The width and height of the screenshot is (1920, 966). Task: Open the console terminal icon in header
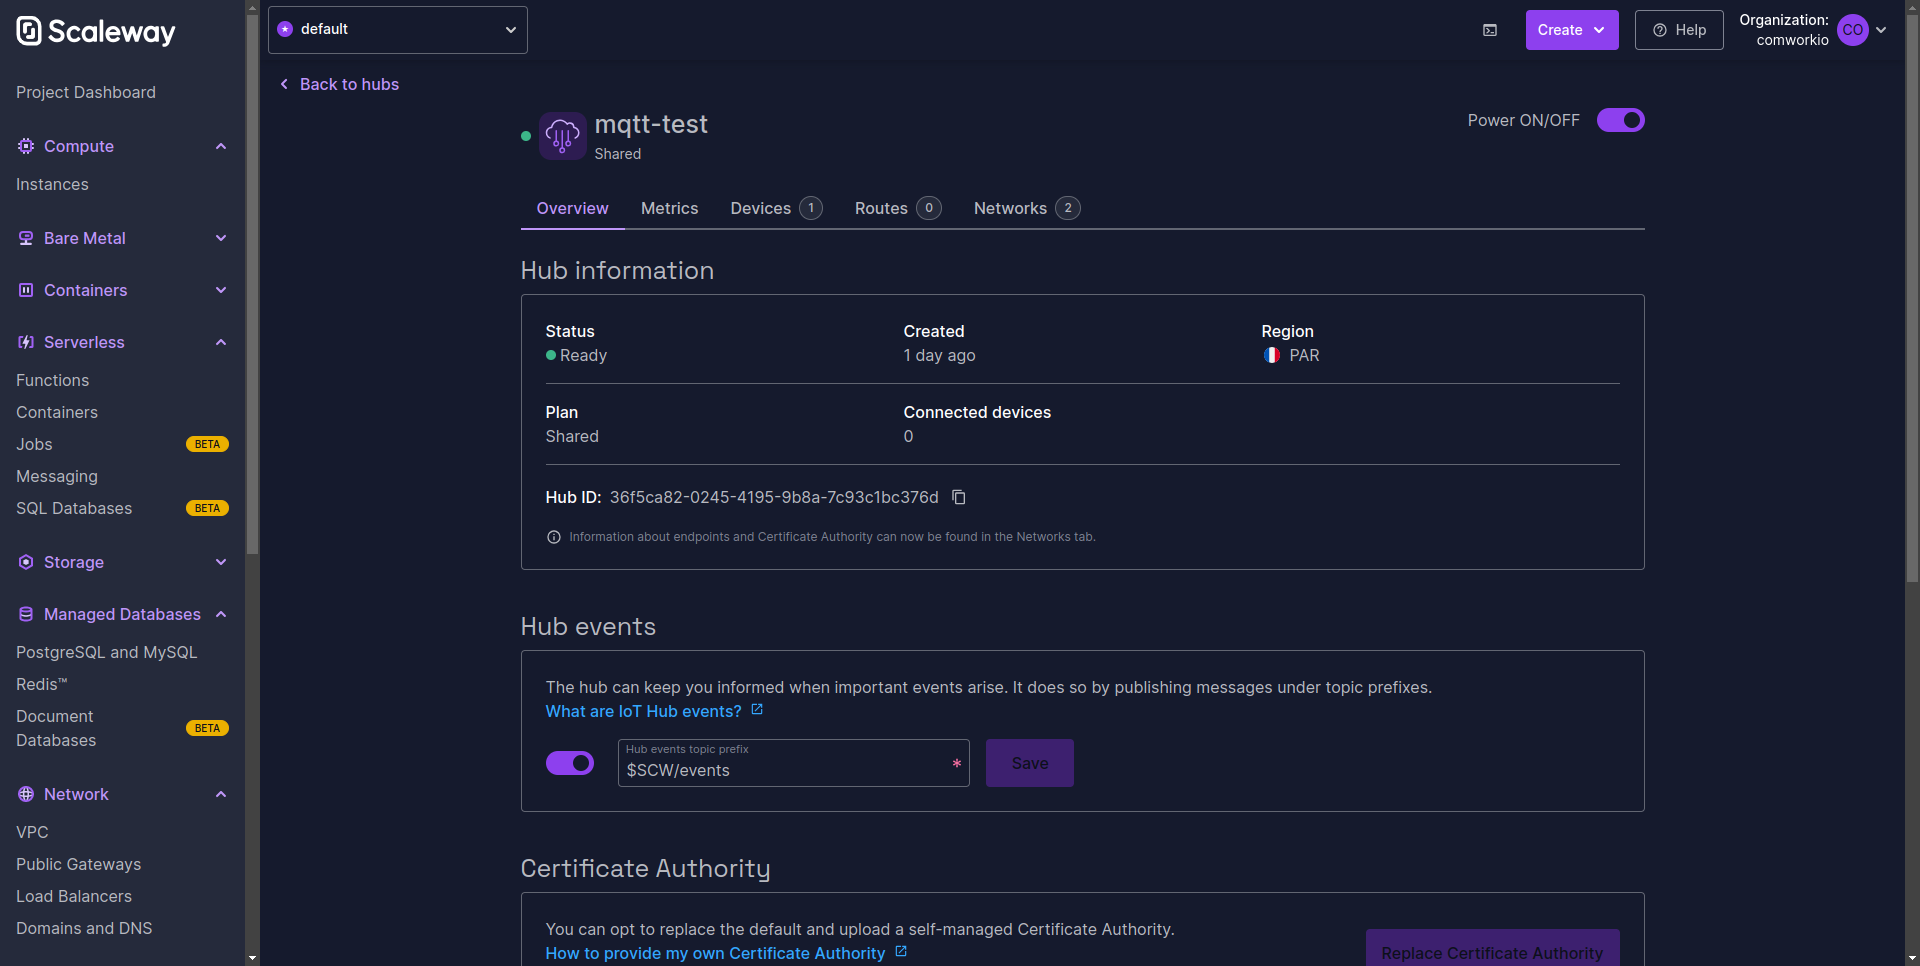1490,30
